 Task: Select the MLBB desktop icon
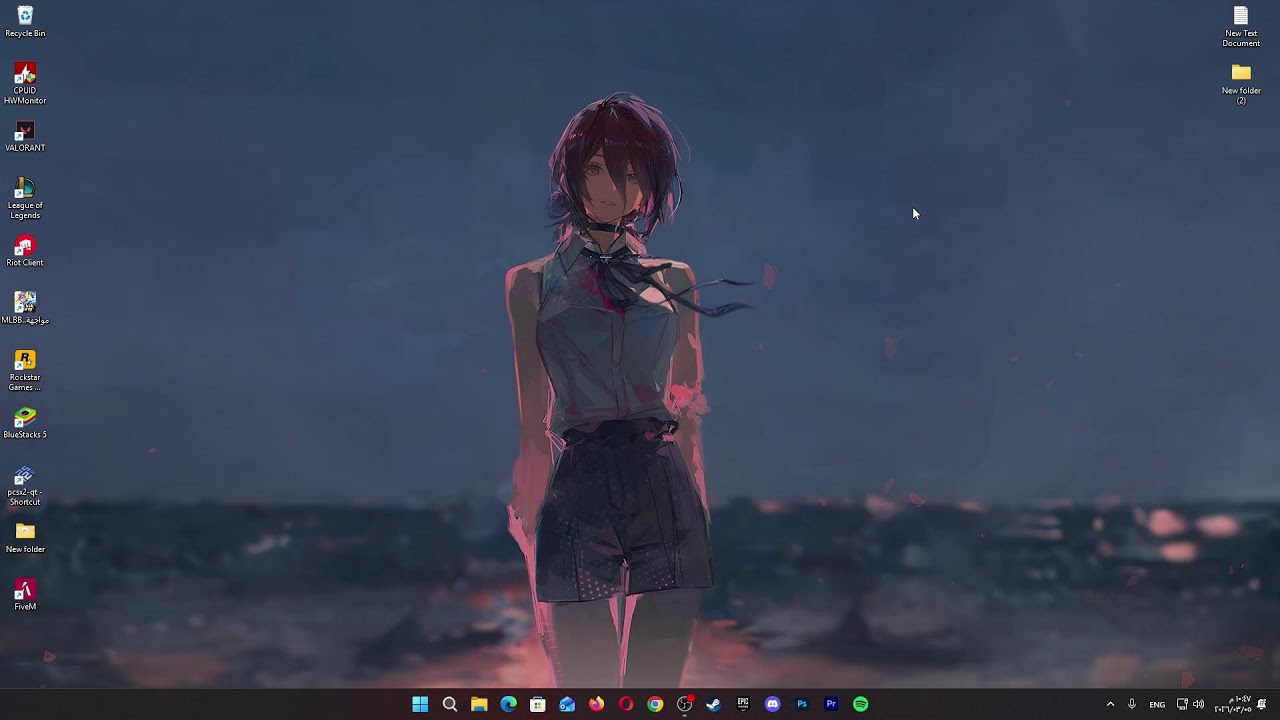point(25,309)
